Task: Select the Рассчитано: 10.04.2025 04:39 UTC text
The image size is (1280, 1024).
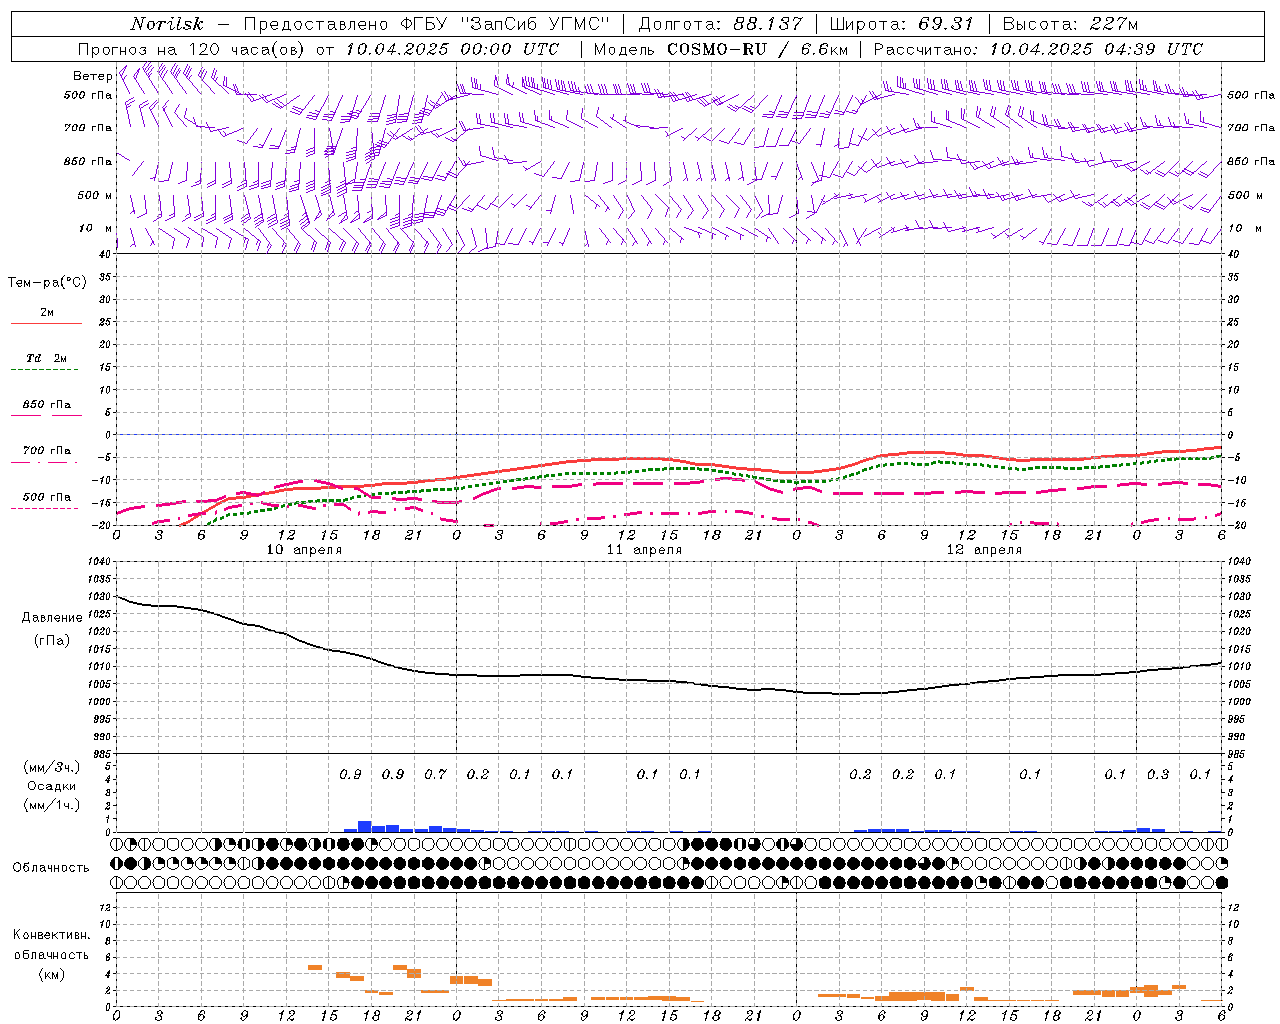Action: [x=1038, y=49]
